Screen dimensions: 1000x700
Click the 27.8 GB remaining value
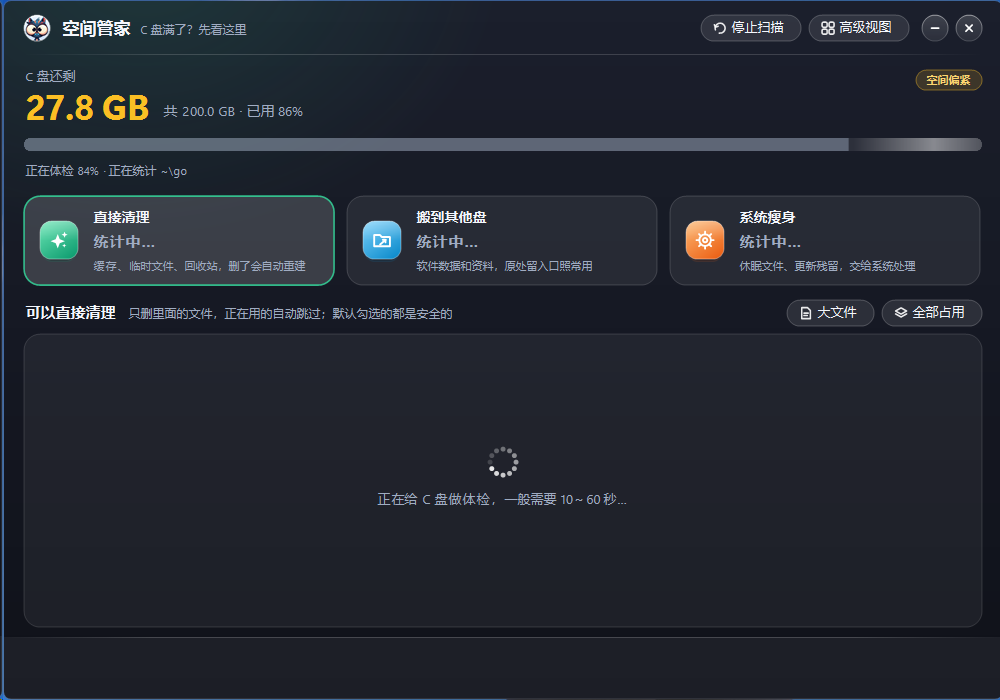tap(87, 108)
